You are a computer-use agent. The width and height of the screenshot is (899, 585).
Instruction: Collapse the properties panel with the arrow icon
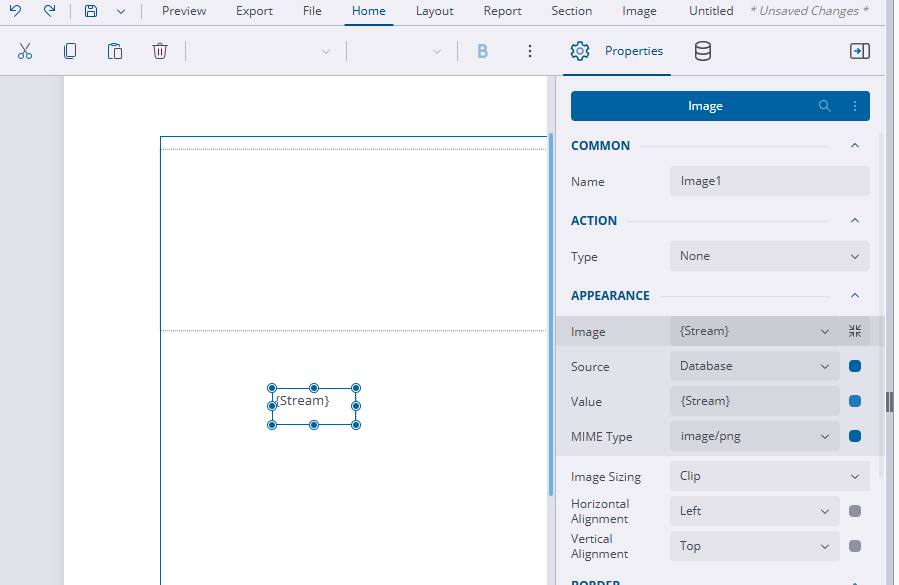(859, 51)
